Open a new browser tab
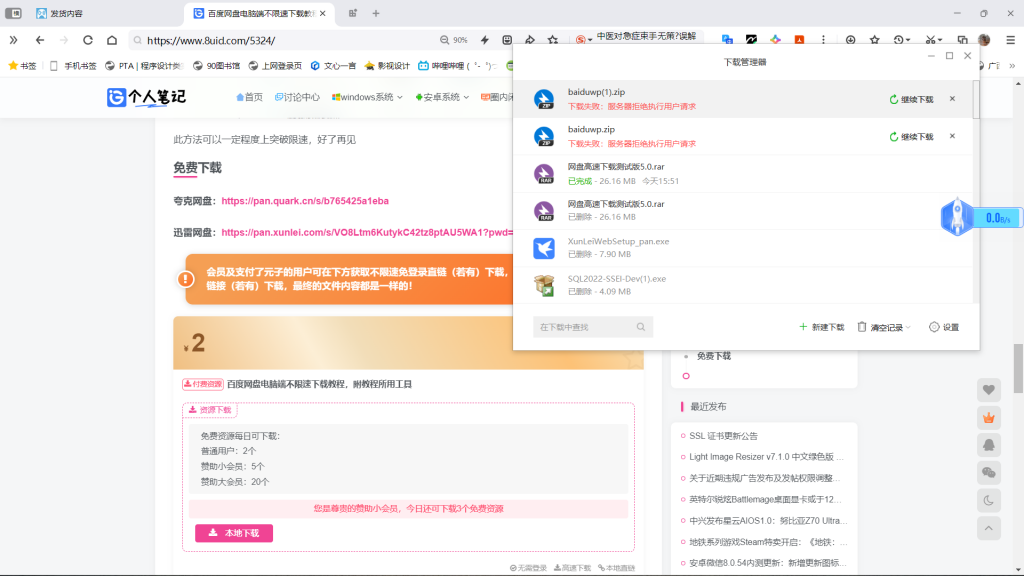Image resolution: width=1024 pixels, height=576 pixels. pyautogui.click(x=376, y=13)
